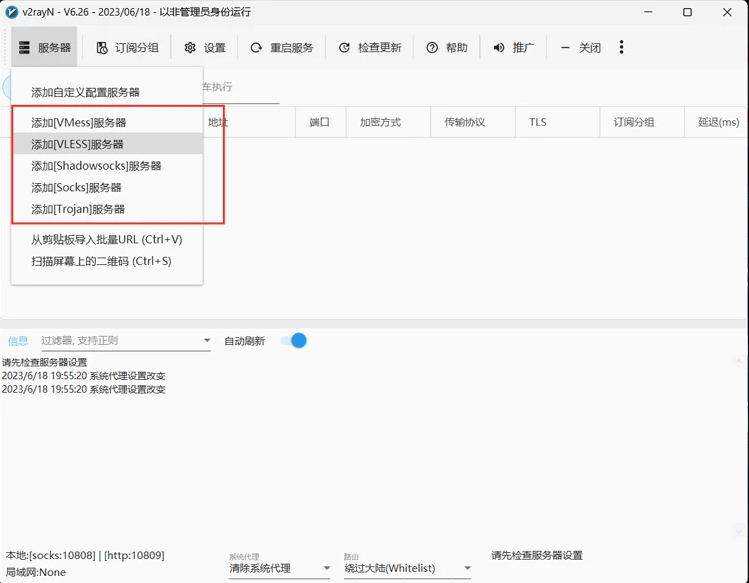Click the 服务器 server stack icon
Screen dimensions: 749x583
point(24,48)
